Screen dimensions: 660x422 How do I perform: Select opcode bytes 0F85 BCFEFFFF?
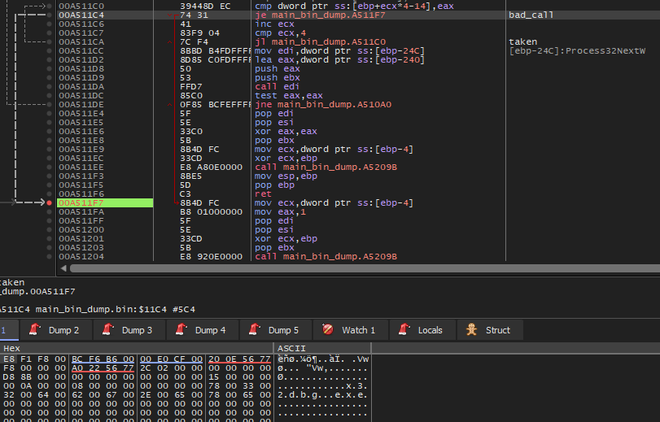click(216, 104)
